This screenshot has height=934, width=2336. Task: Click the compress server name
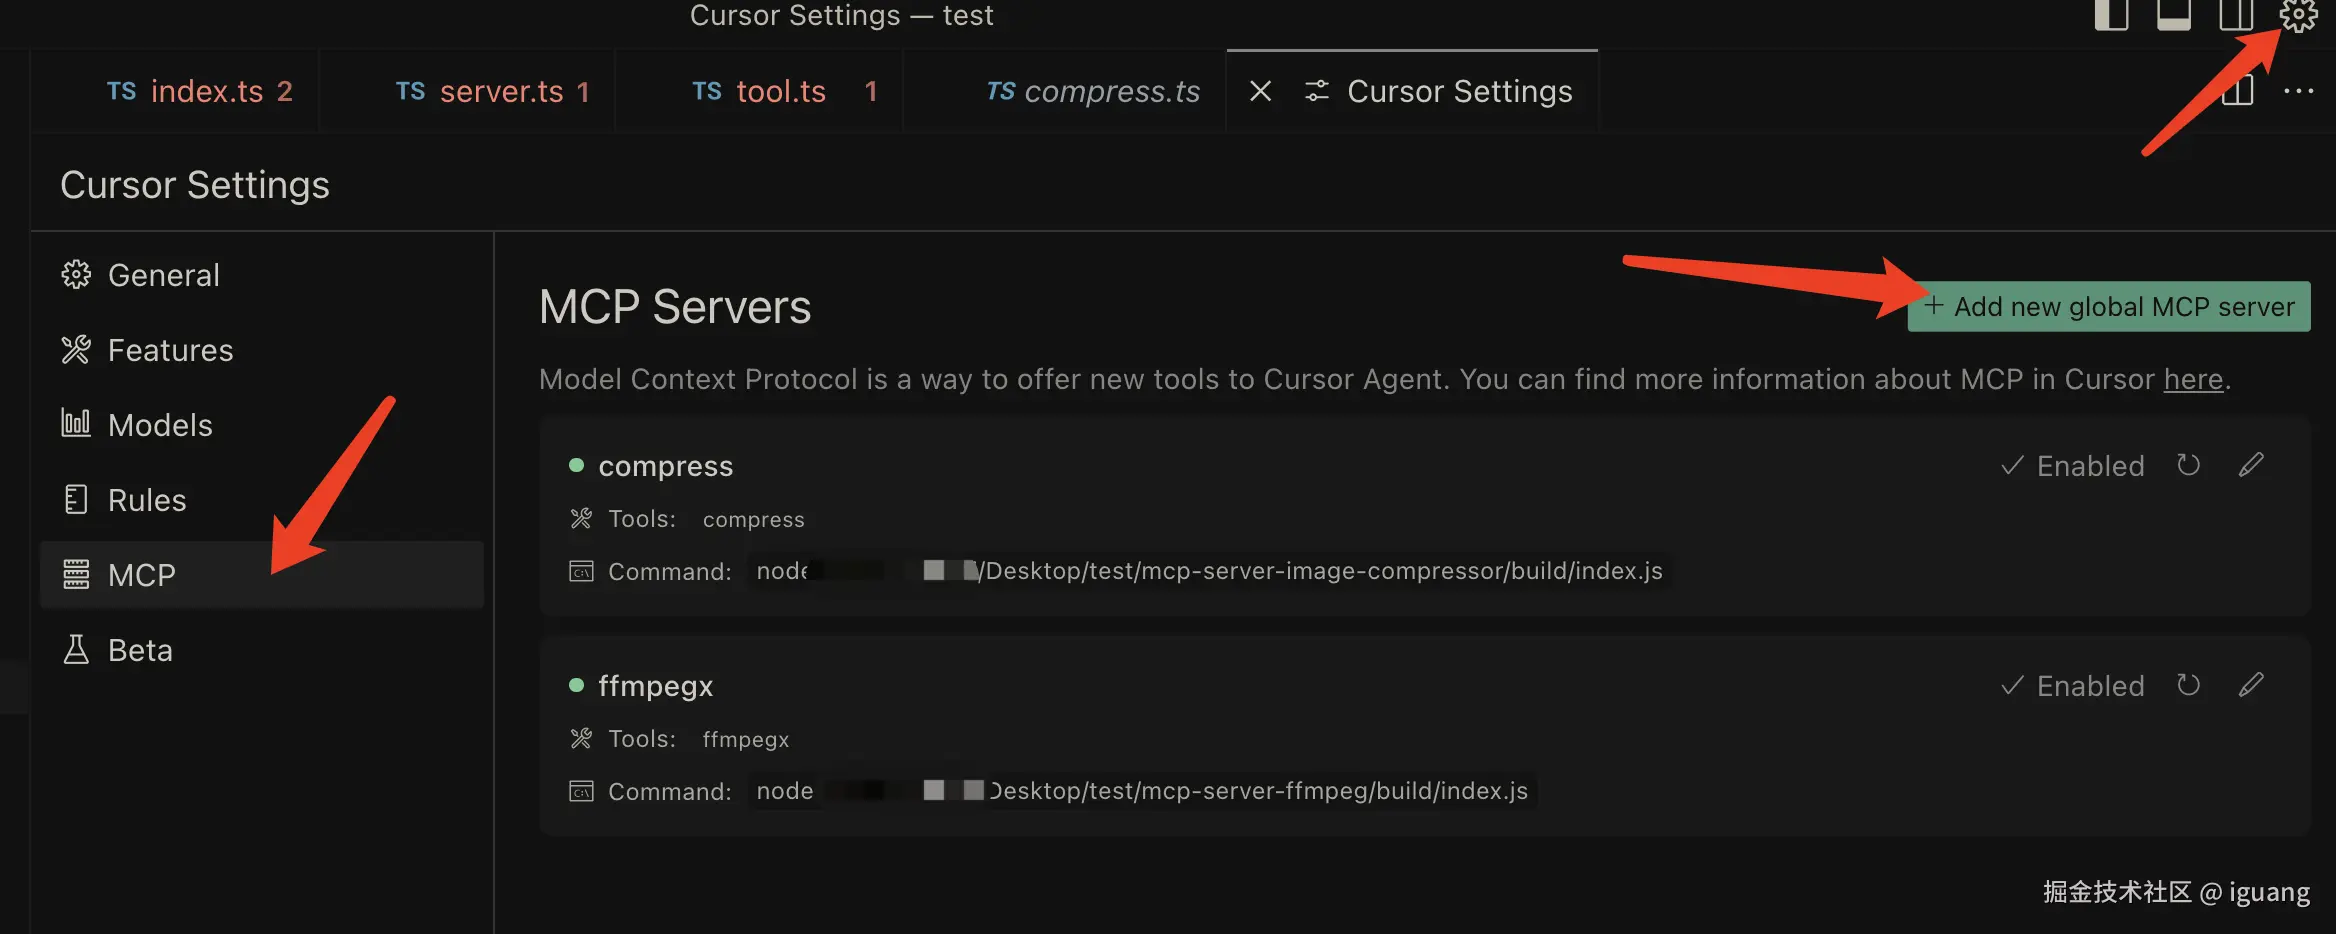point(665,466)
